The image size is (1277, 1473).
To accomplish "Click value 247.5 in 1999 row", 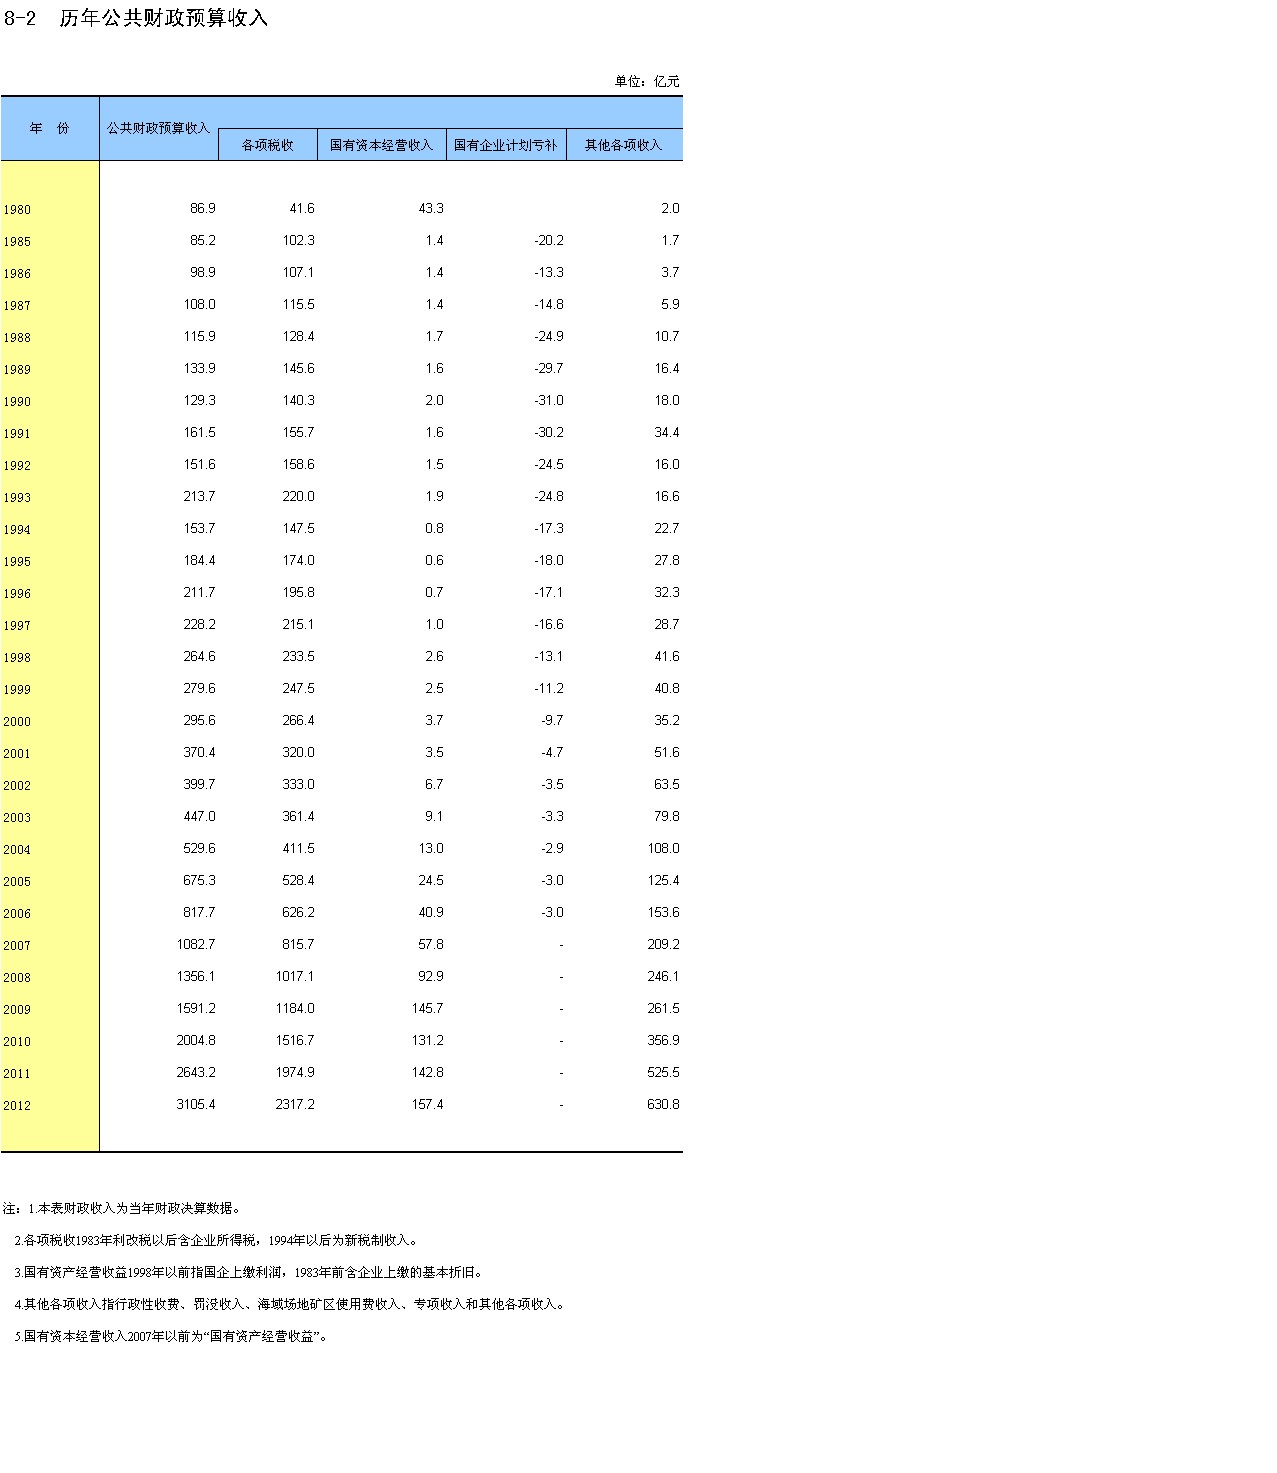I will (x=298, y=689).
